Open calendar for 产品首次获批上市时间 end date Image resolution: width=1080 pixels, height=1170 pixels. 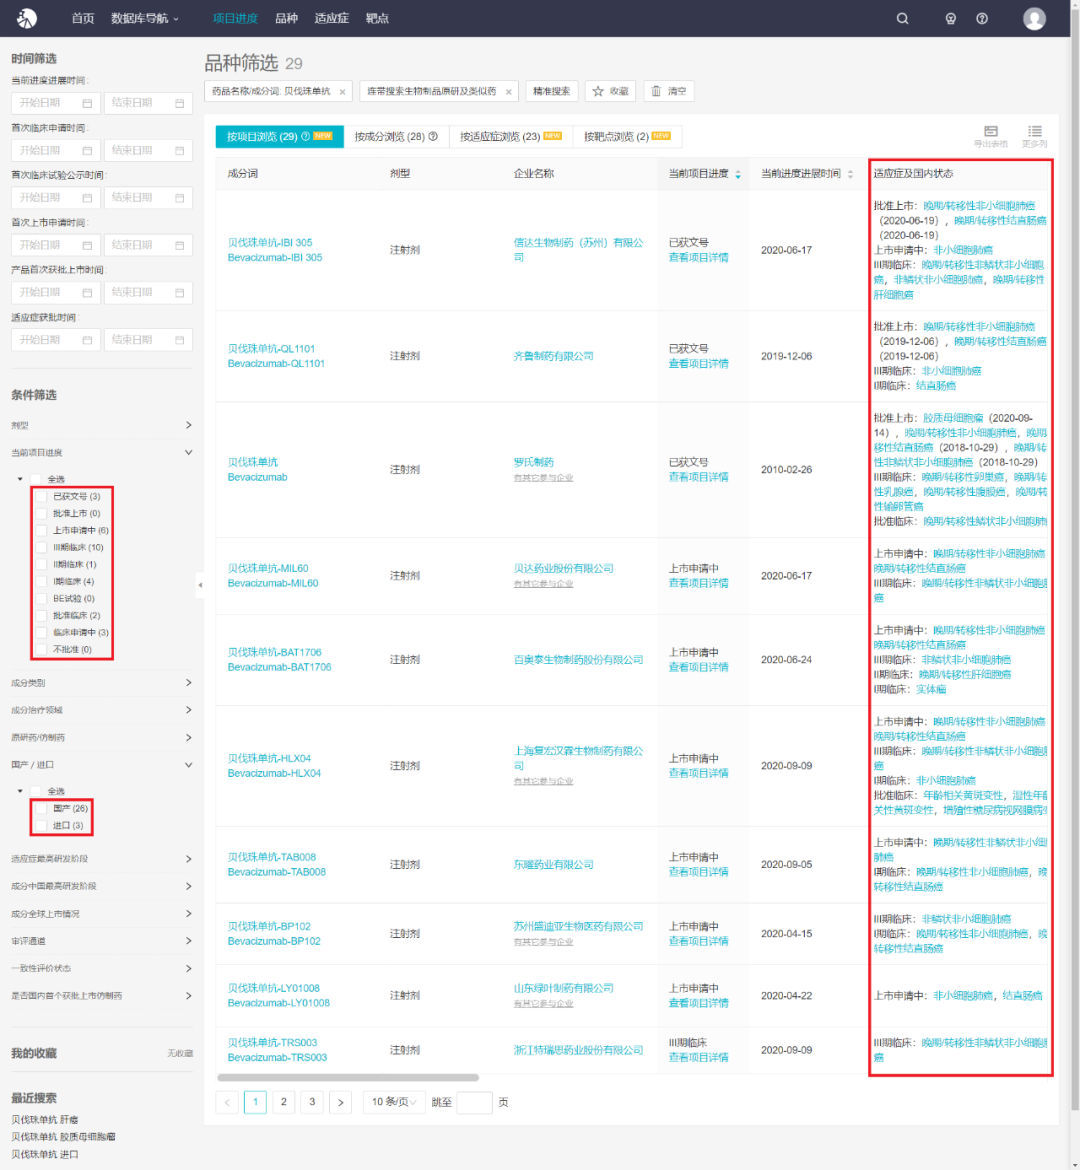point(180,292)
